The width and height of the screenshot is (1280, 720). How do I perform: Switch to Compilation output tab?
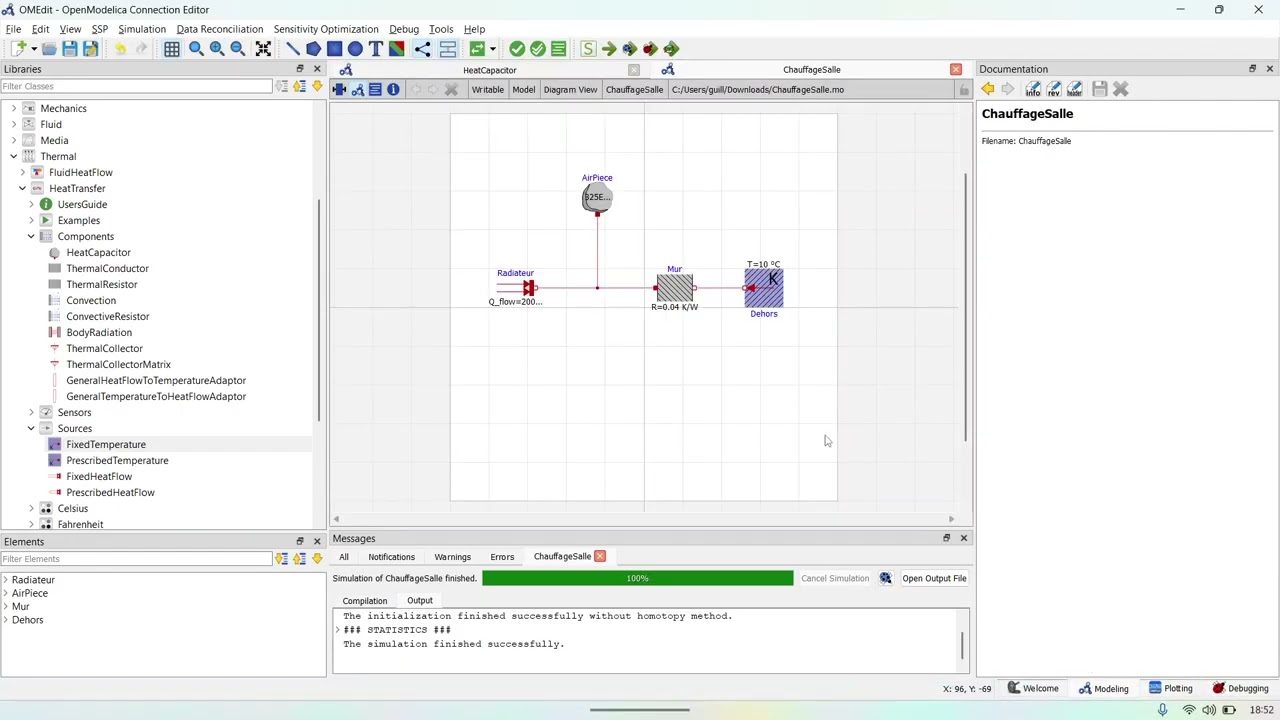(x=365, y=601)
